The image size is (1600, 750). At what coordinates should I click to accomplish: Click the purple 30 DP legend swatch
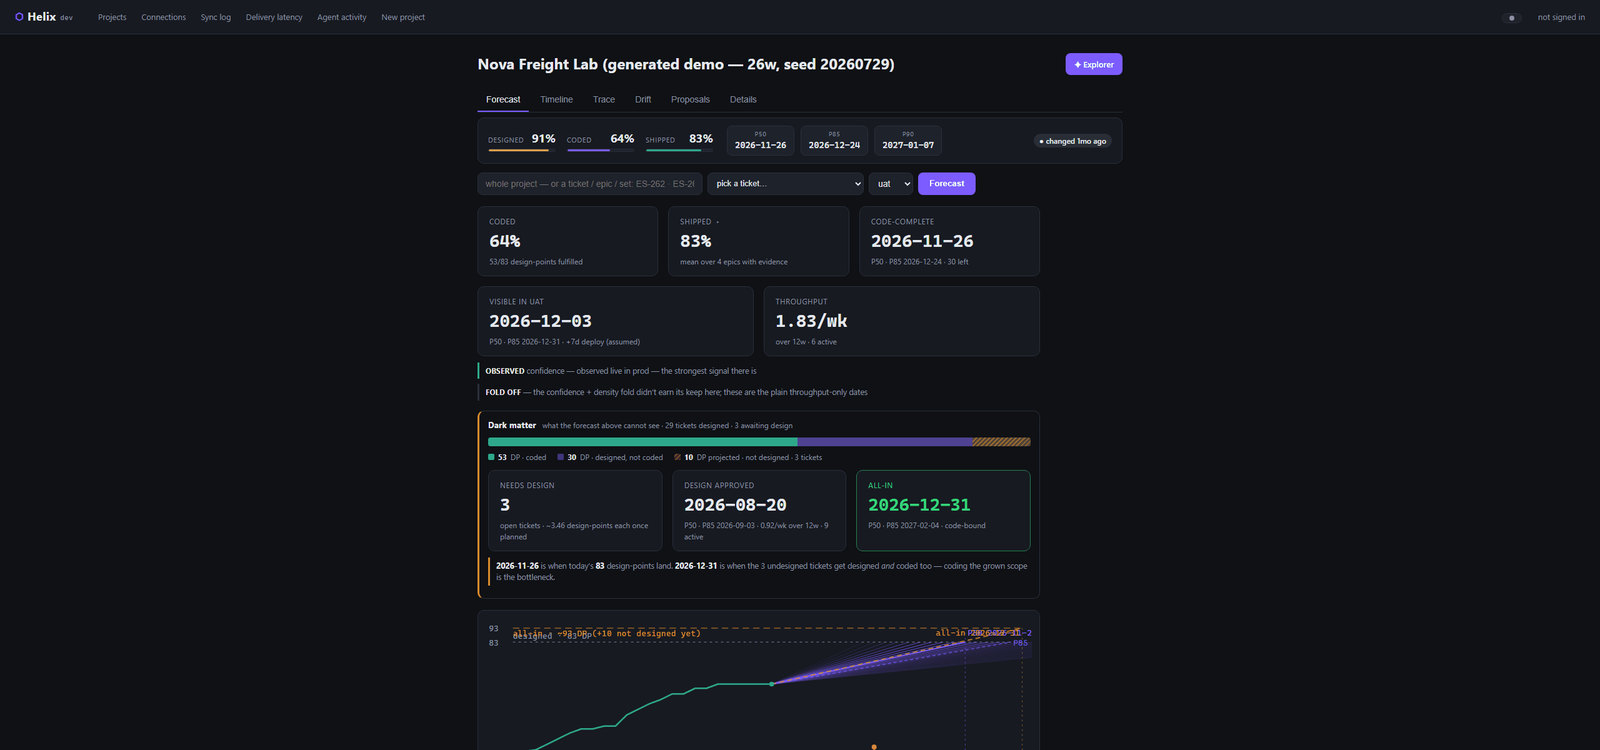coord(560,457)
